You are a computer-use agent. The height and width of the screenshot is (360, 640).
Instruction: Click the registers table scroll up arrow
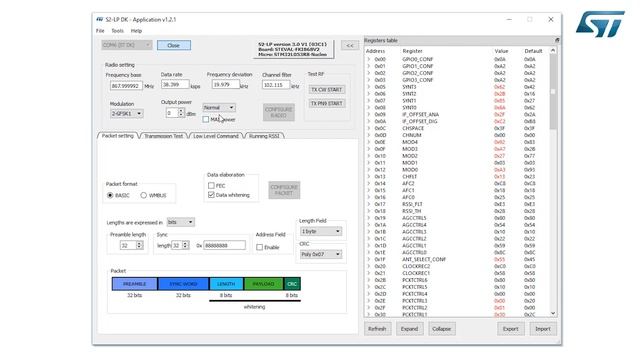coord(553,50)
